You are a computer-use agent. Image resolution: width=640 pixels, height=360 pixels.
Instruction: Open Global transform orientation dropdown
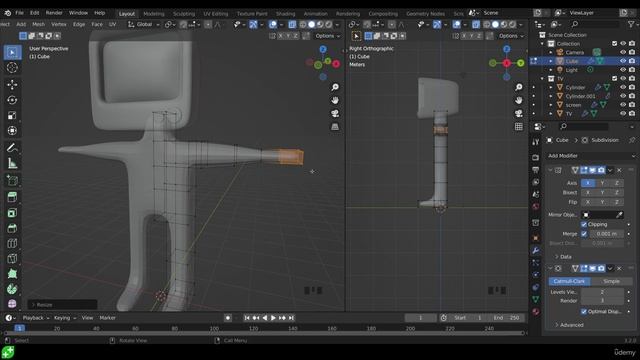pyautogui.click(x=144, y=24)
